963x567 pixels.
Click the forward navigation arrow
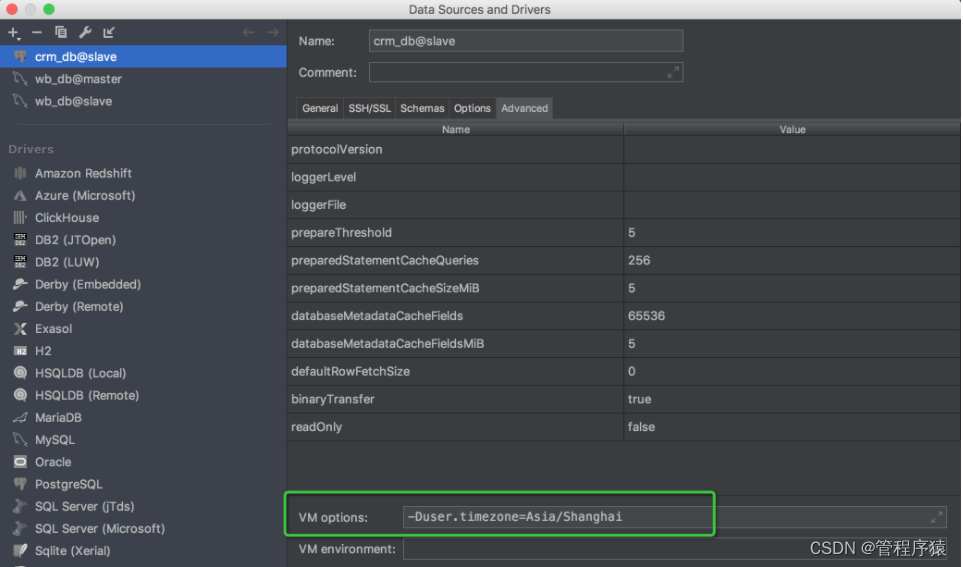tap(273, 33)
